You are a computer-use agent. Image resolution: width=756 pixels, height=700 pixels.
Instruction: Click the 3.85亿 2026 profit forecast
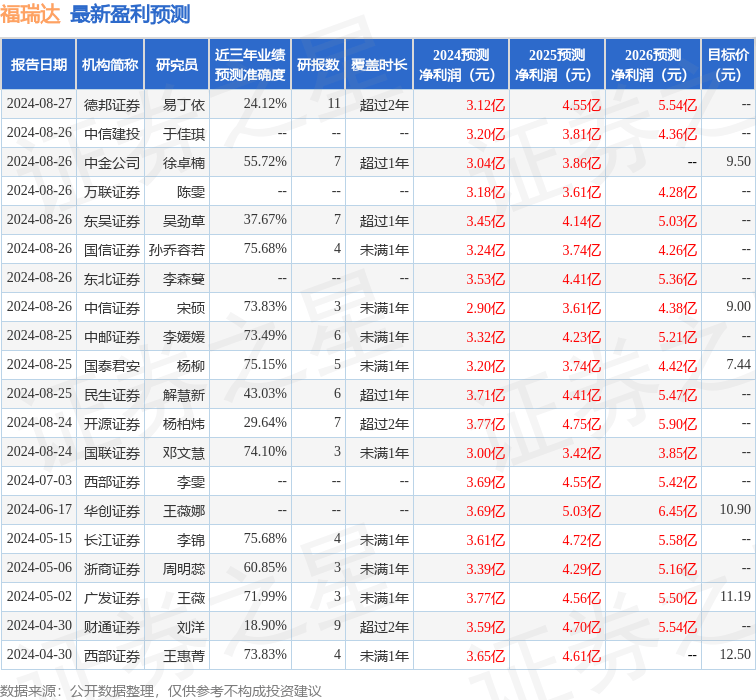click(x=677, y=453)
